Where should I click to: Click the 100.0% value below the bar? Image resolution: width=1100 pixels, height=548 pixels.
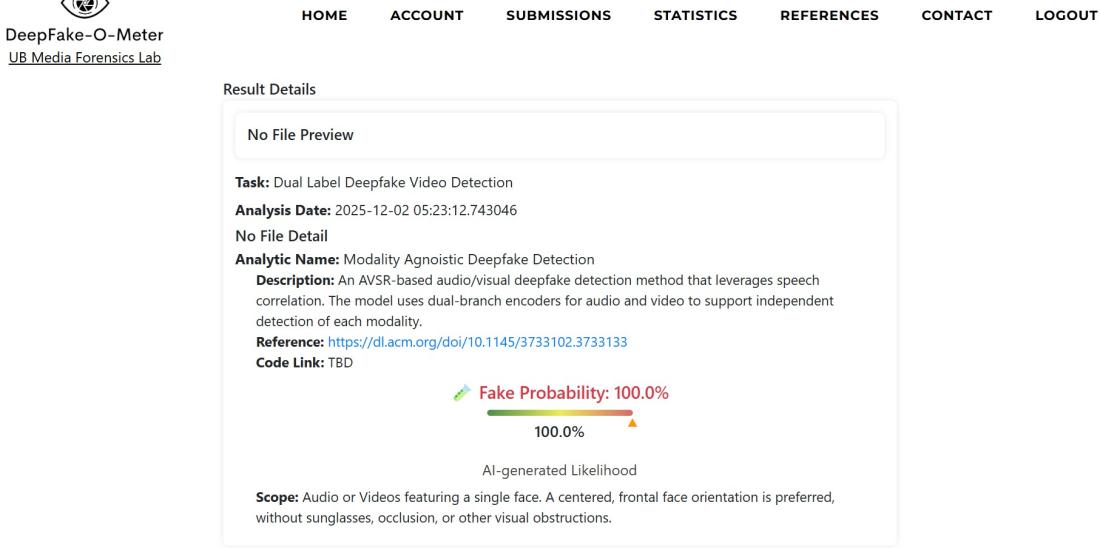point(559,432)
